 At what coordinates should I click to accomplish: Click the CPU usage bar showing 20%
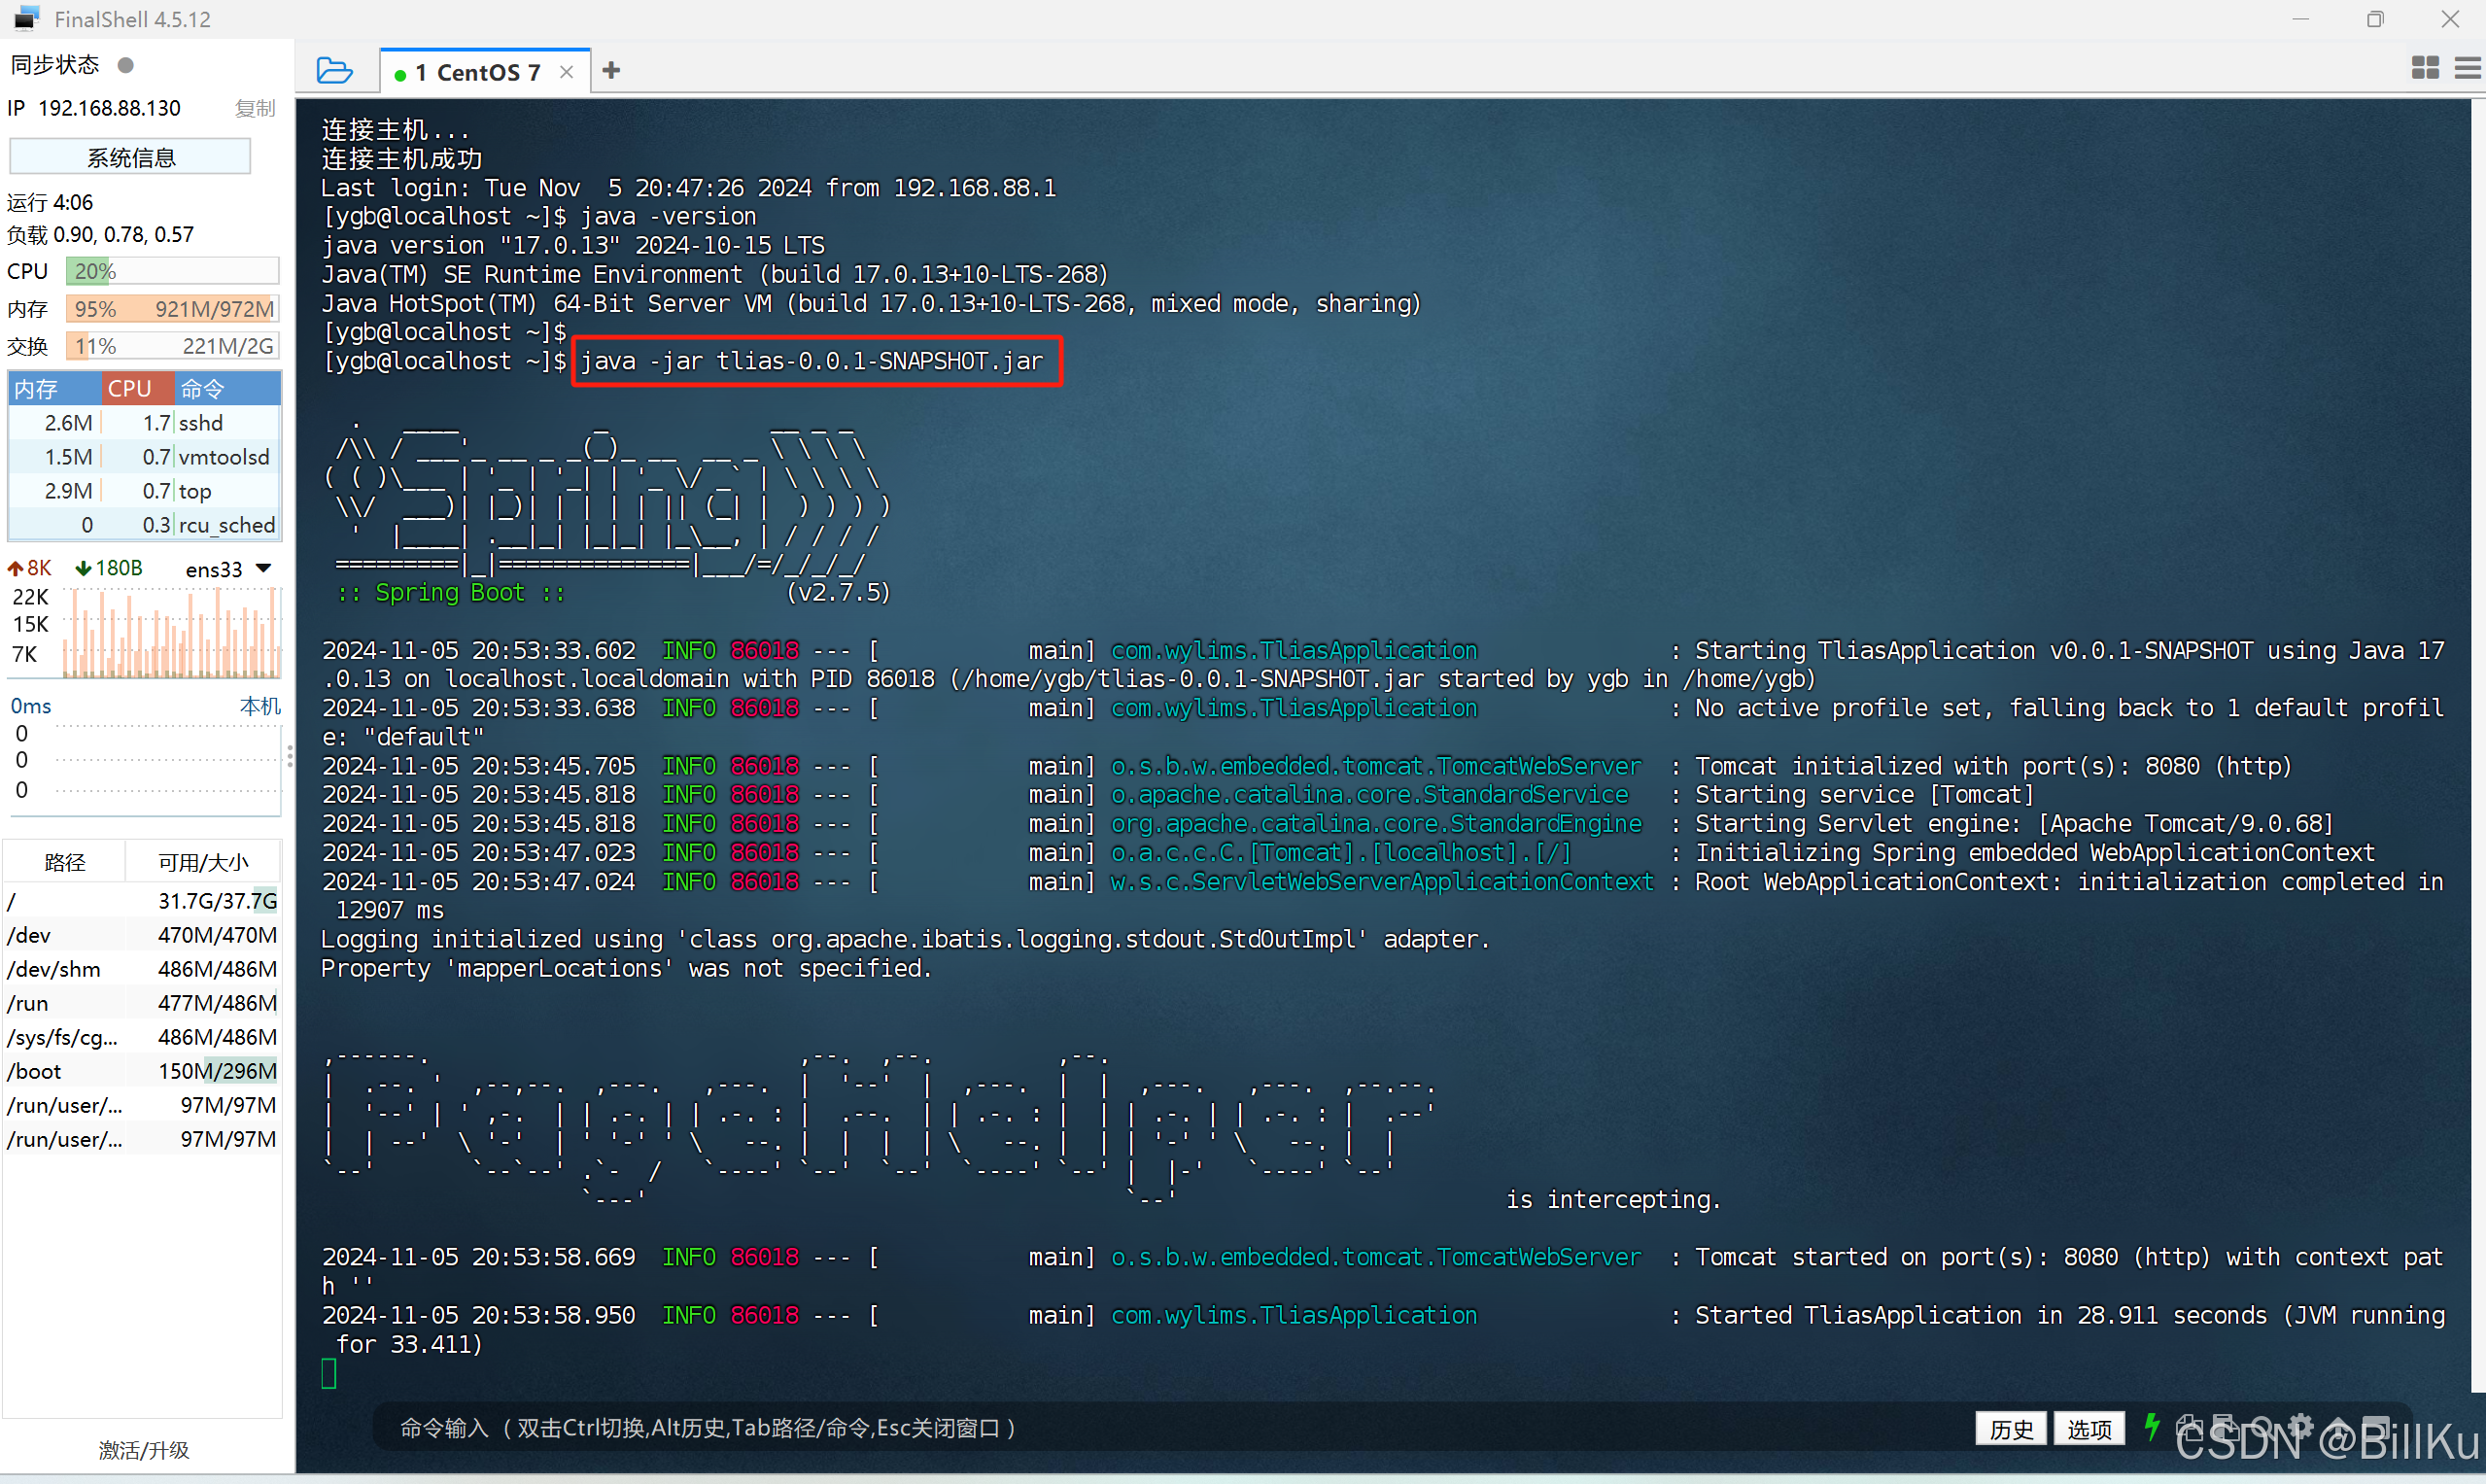(x=172, y=271)
